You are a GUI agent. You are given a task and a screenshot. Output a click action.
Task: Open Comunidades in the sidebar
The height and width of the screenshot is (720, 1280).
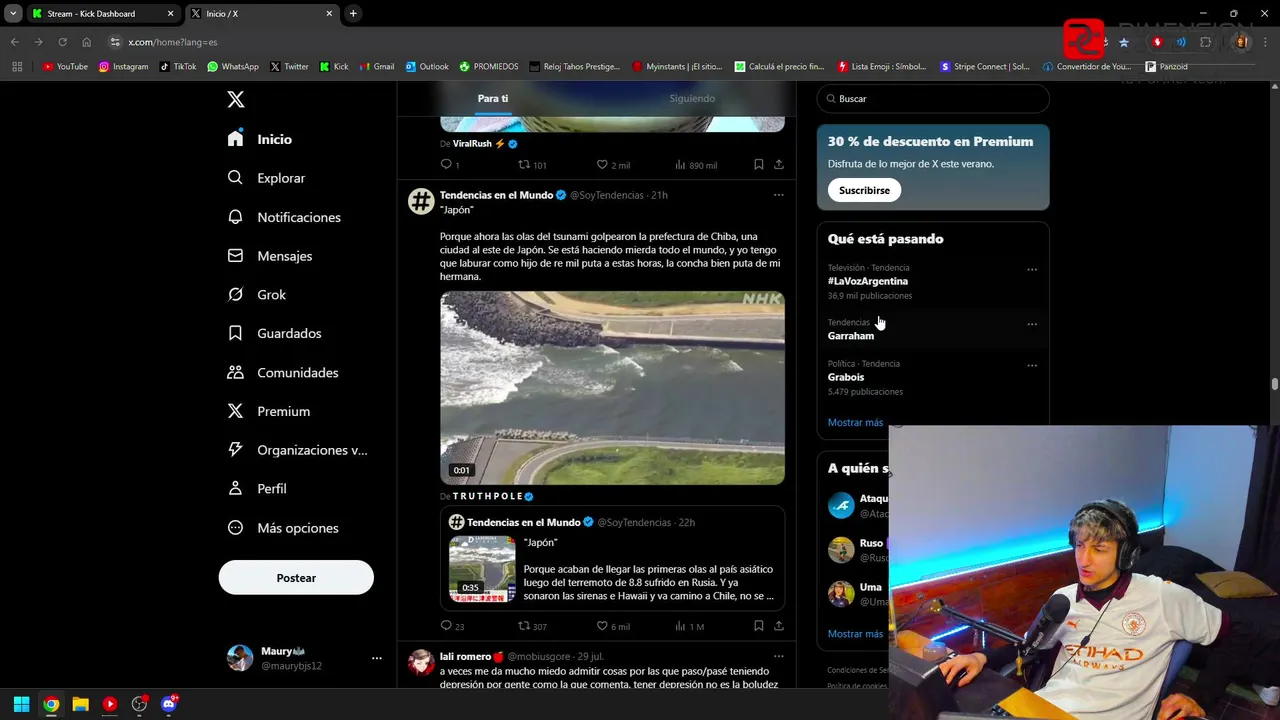[x=283, y=372]
